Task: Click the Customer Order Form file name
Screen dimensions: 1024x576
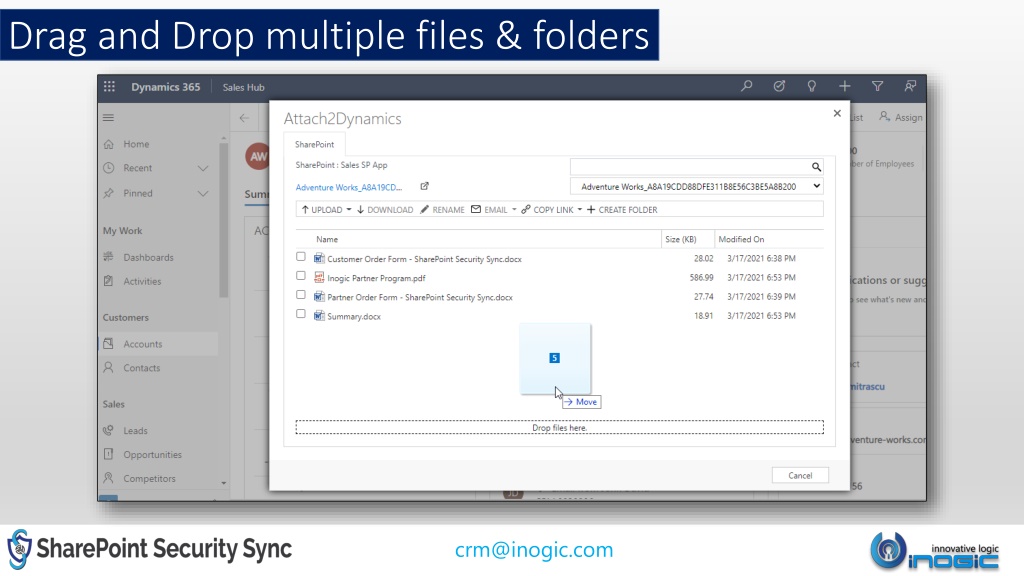Action: 424,259
